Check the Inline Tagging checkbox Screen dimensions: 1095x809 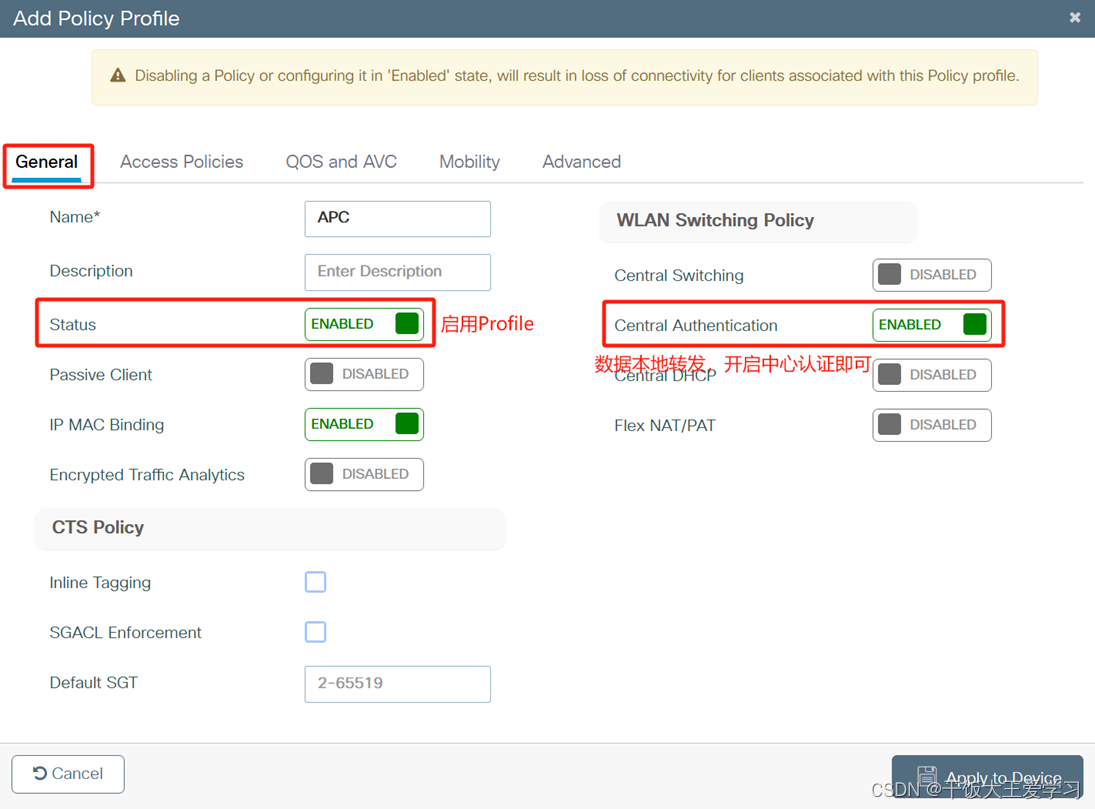click(315, 582)
